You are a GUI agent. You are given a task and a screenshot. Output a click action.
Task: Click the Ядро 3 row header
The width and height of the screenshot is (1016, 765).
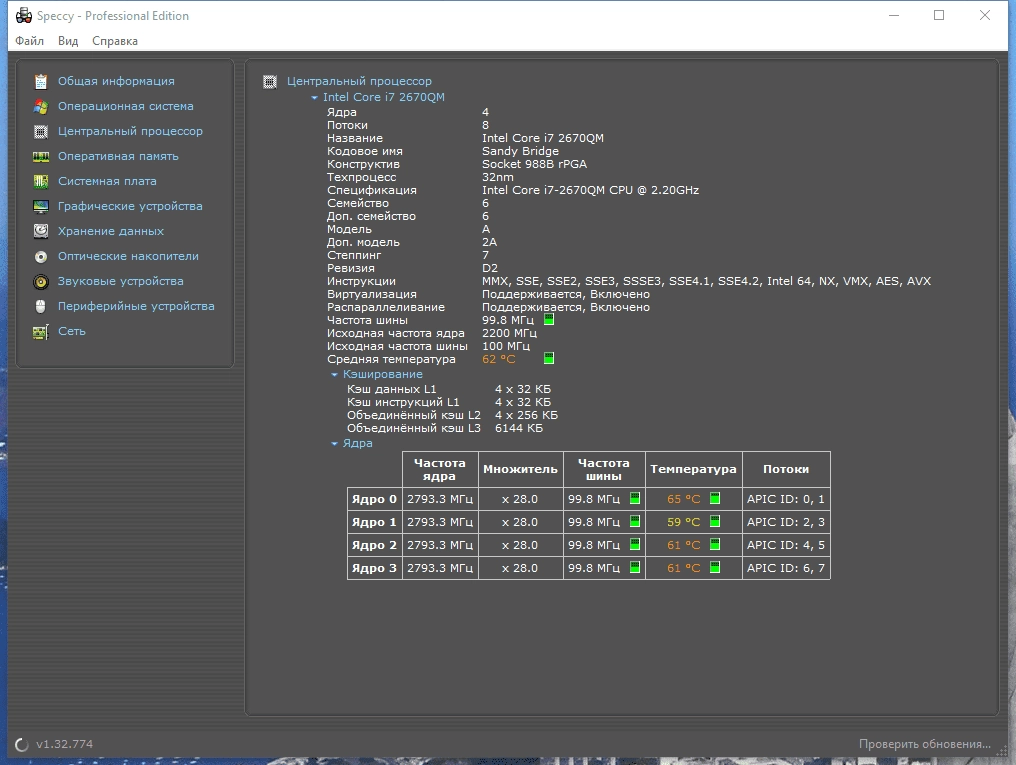coord(375,568)
